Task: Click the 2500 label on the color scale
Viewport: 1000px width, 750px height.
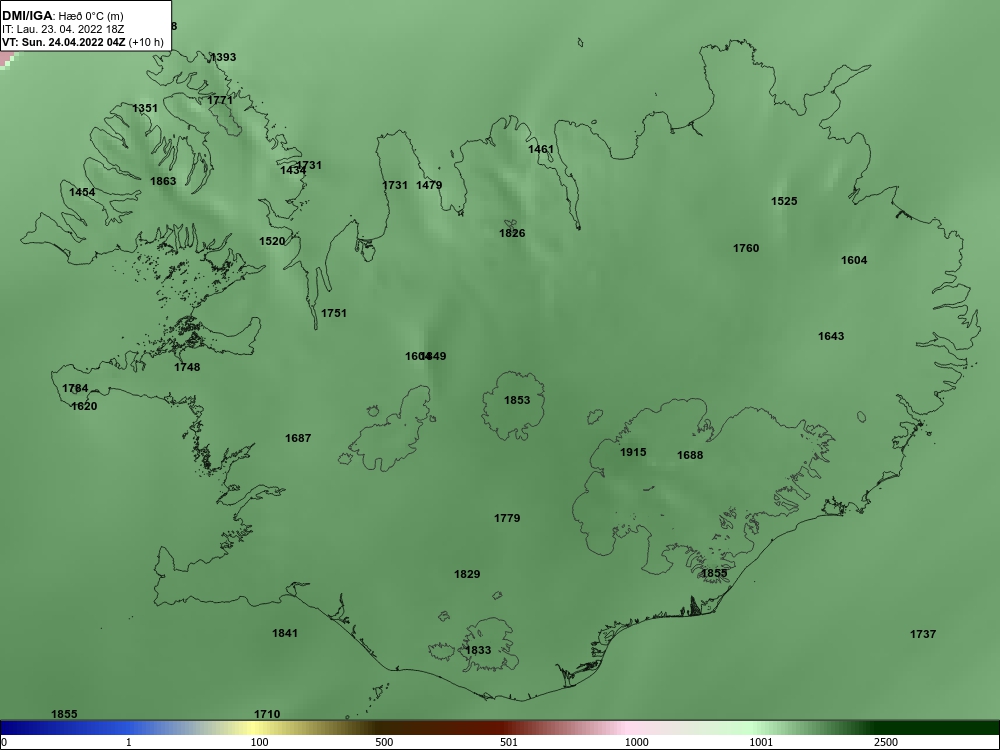Action: point(886,742)
